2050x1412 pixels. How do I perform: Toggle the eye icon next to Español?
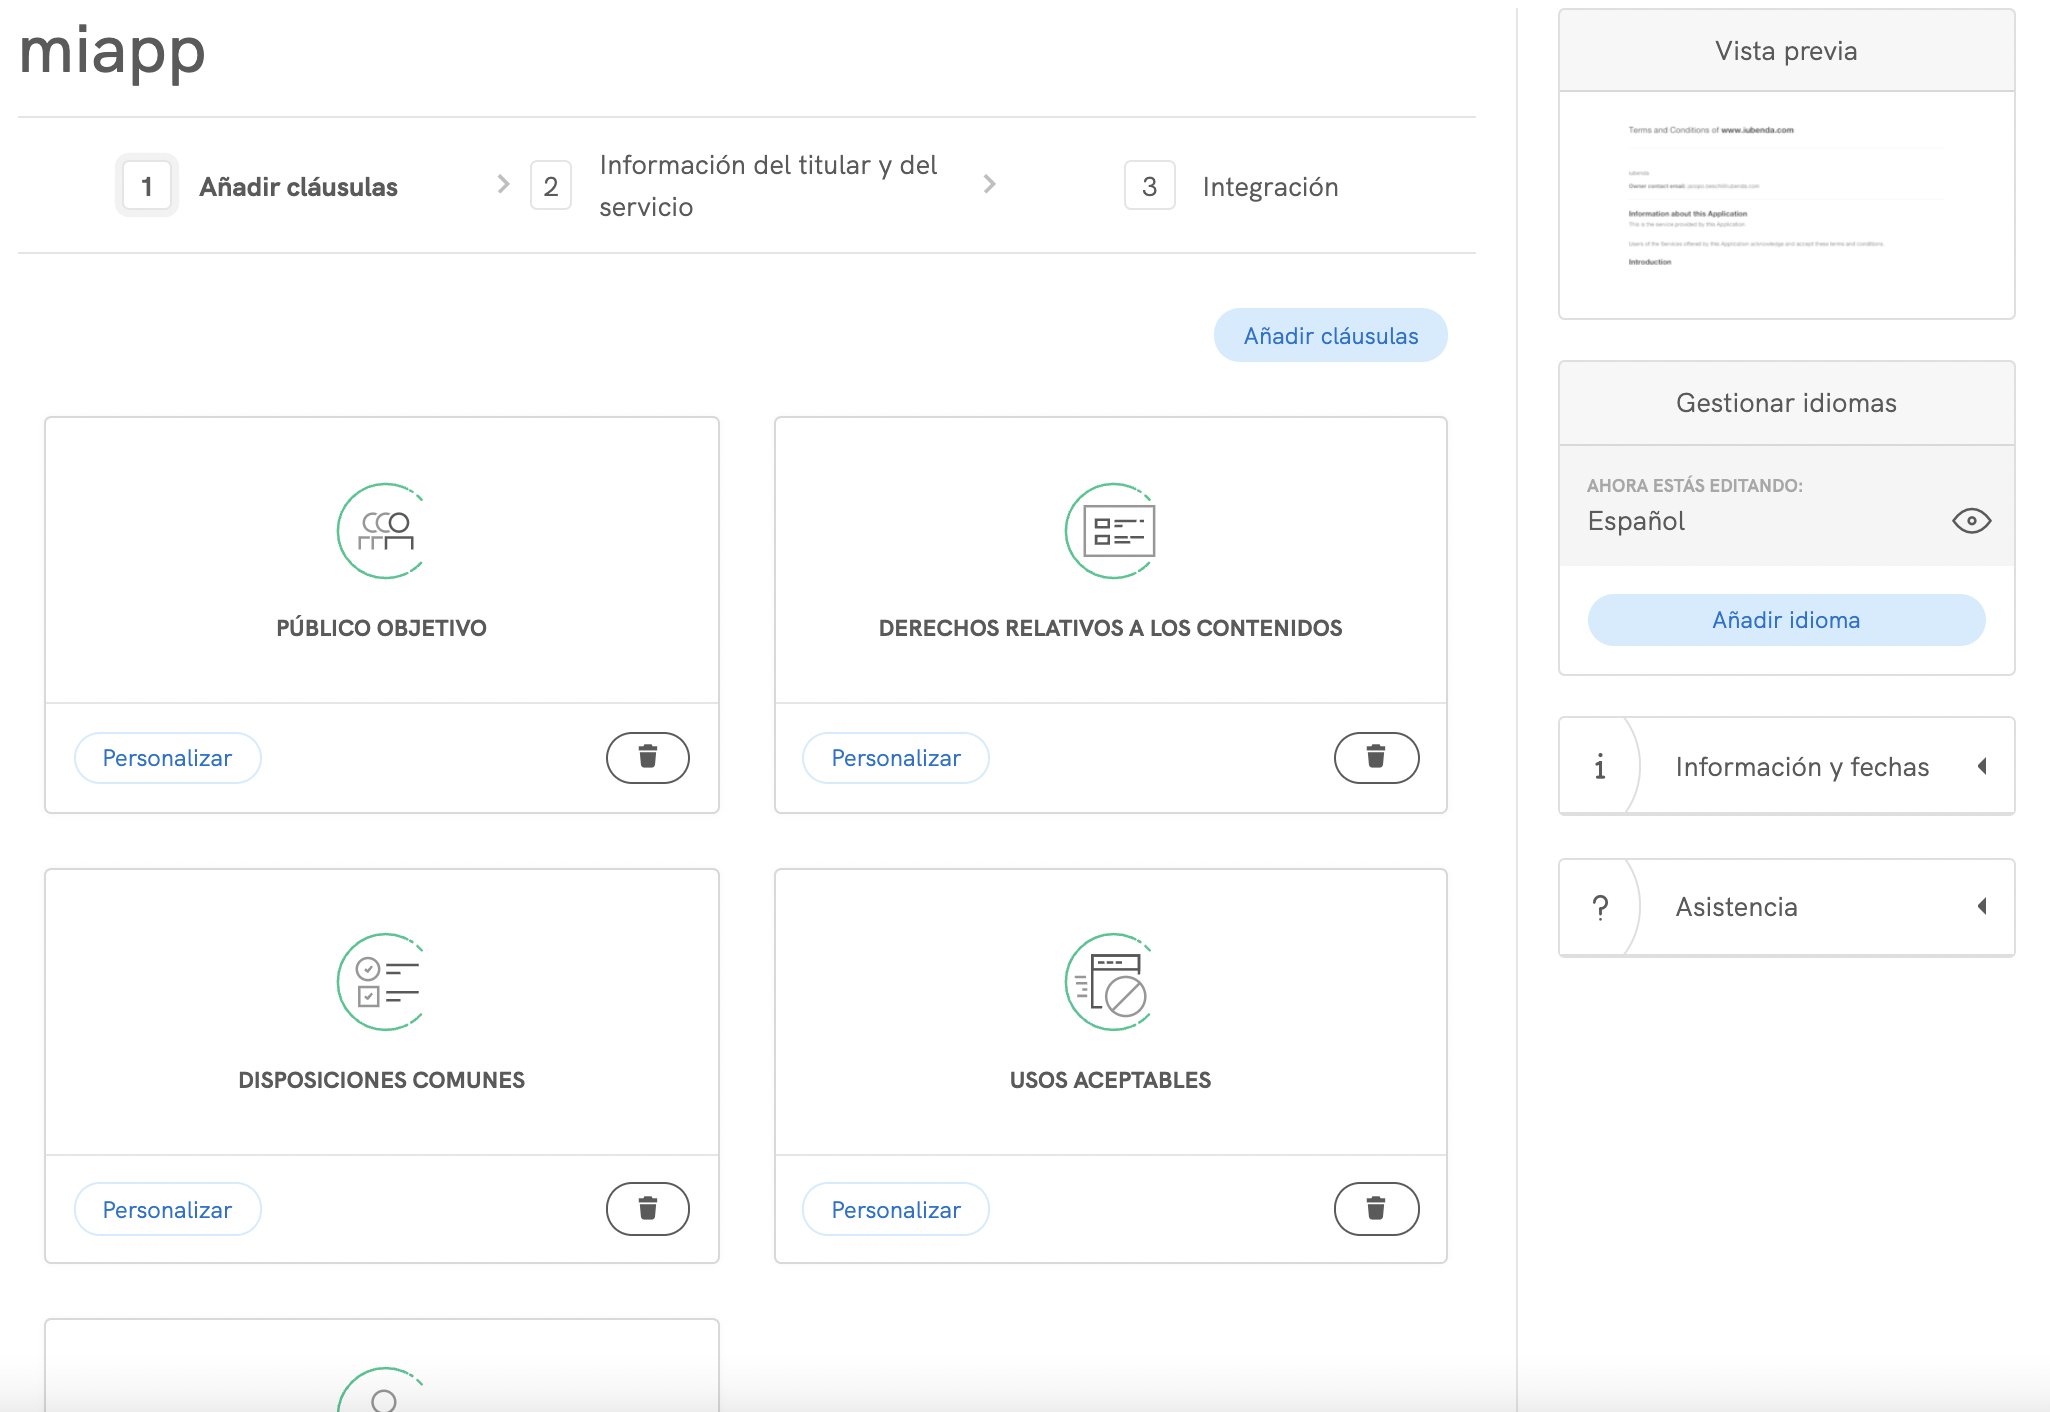tap(1971, 521)
